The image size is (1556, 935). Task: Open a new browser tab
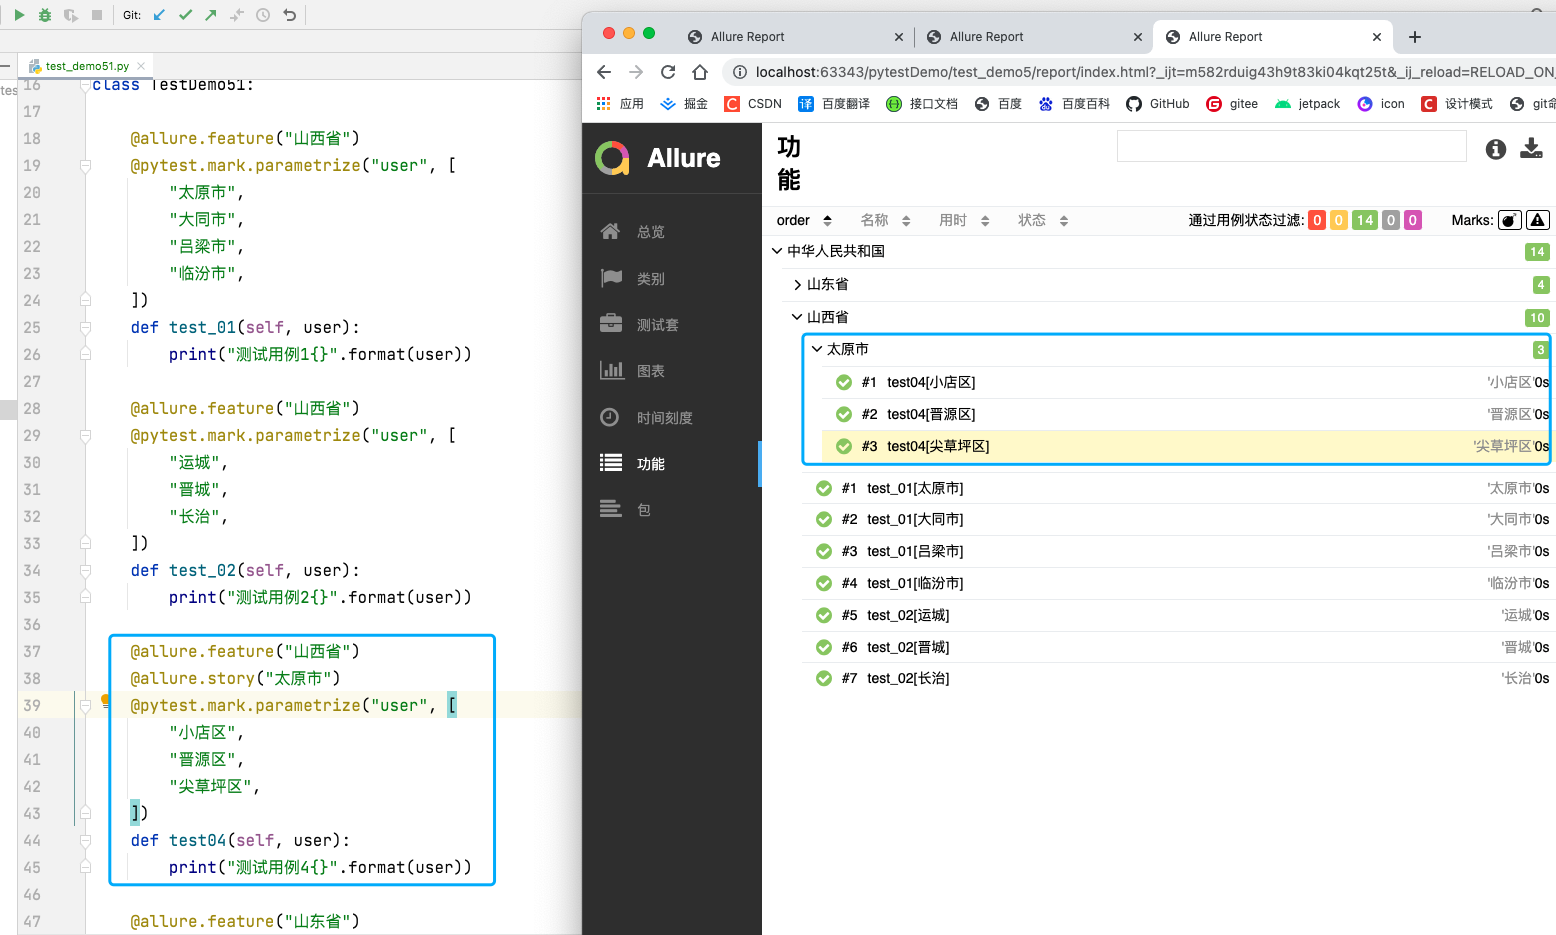tap(1414, 37)
